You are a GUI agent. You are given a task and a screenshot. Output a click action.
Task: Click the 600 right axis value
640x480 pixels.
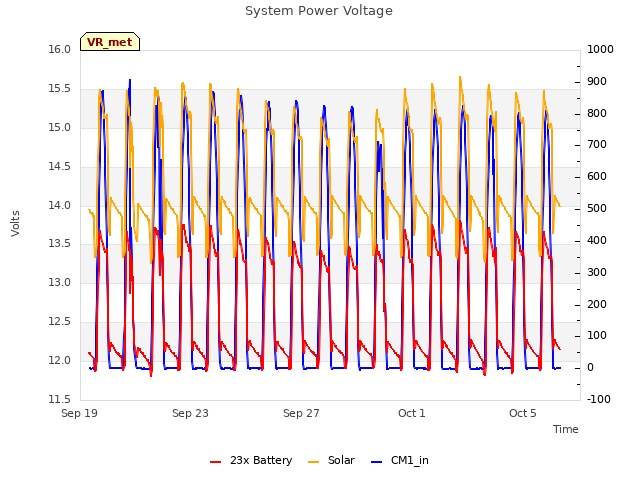tap(597, 176)
